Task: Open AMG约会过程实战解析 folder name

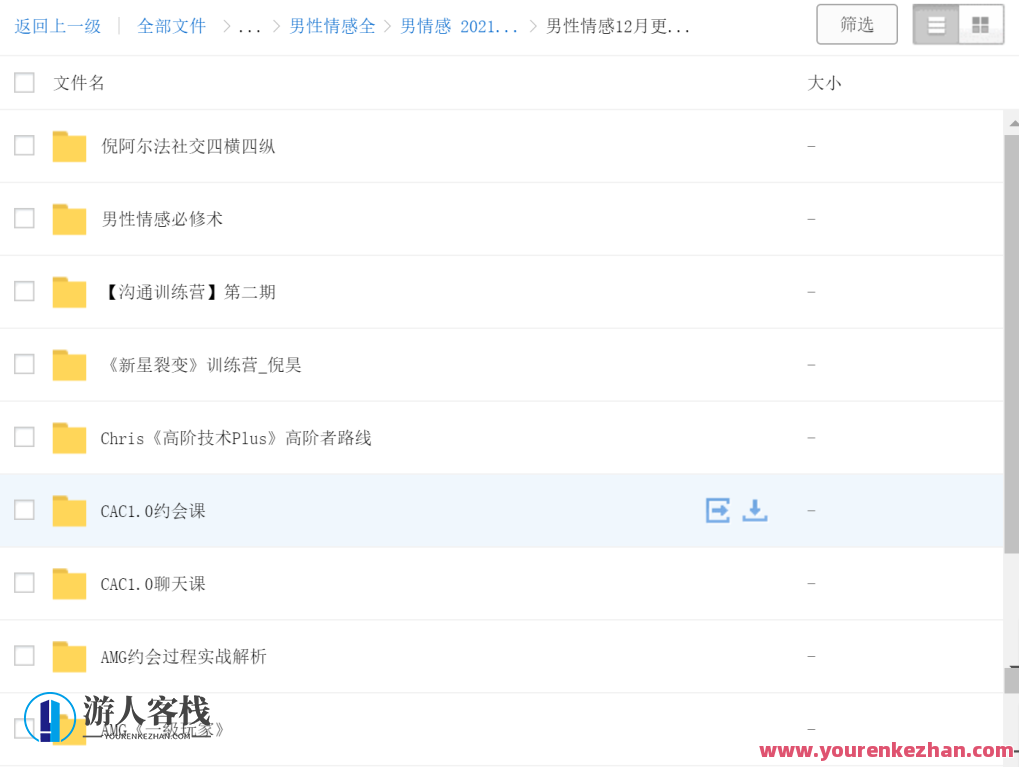Action: click(x=183, y=656)
